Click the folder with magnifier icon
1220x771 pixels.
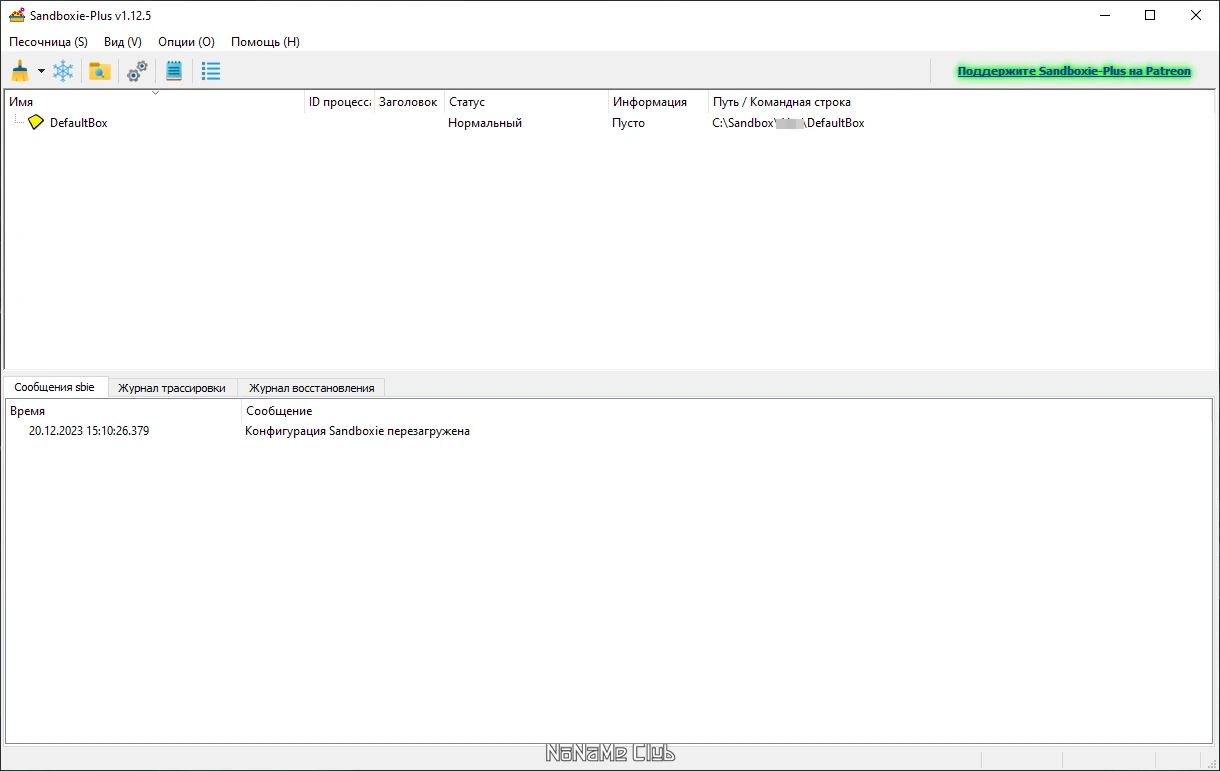(99, 71)
